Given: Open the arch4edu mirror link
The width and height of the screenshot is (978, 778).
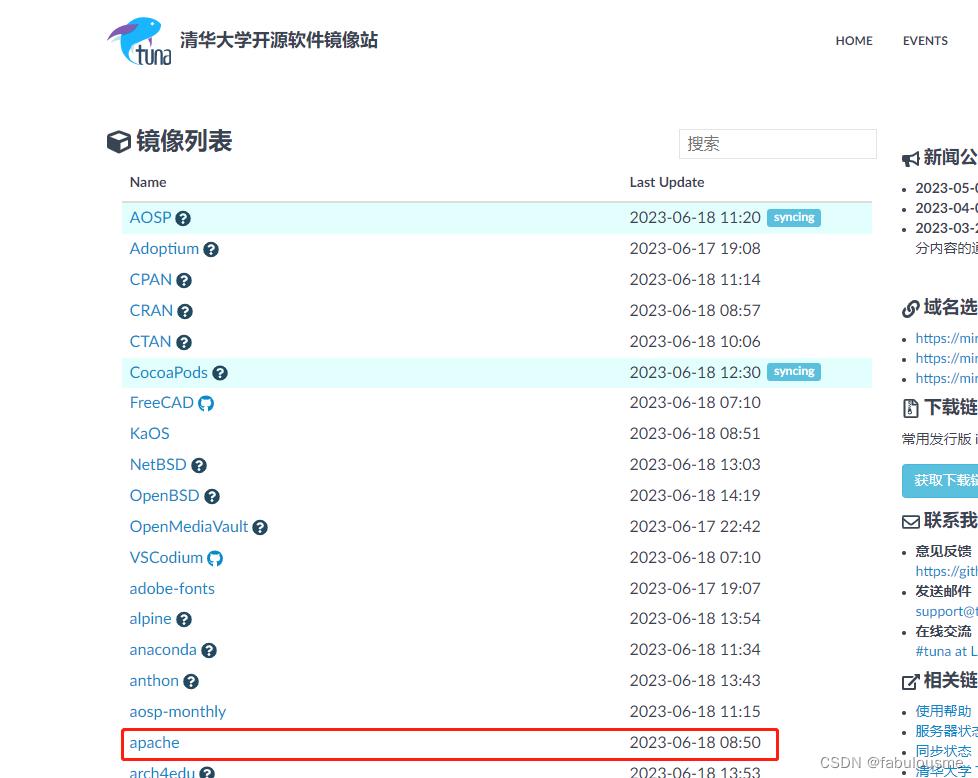Looking at the screenshot, I should pos(162,772).
